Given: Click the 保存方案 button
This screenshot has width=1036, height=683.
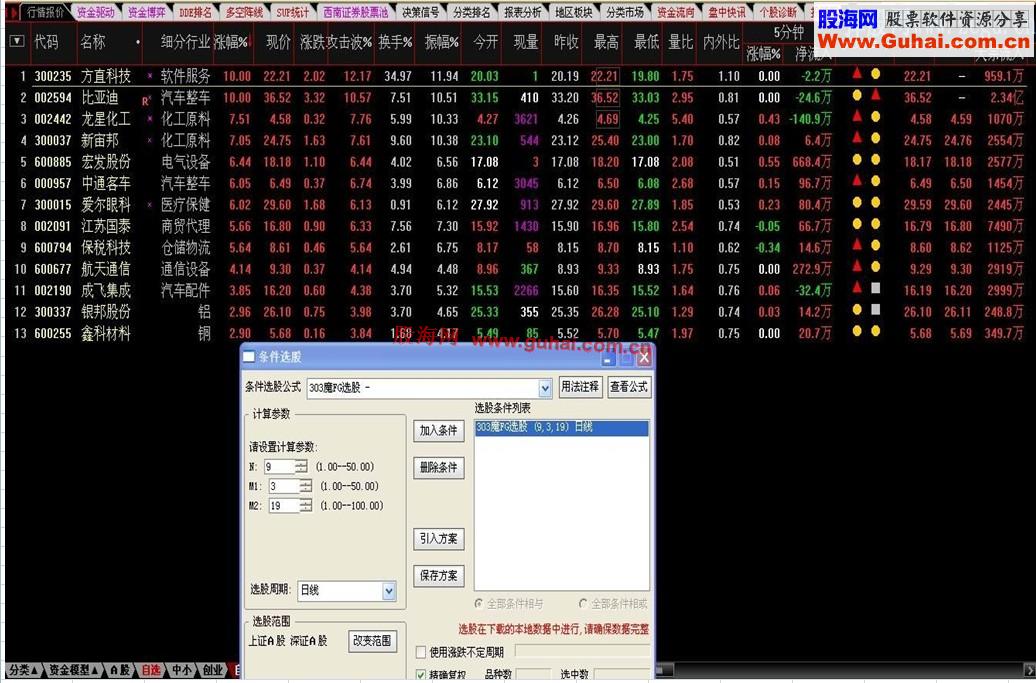Looking at the screenshot, I should pos(439,575).
